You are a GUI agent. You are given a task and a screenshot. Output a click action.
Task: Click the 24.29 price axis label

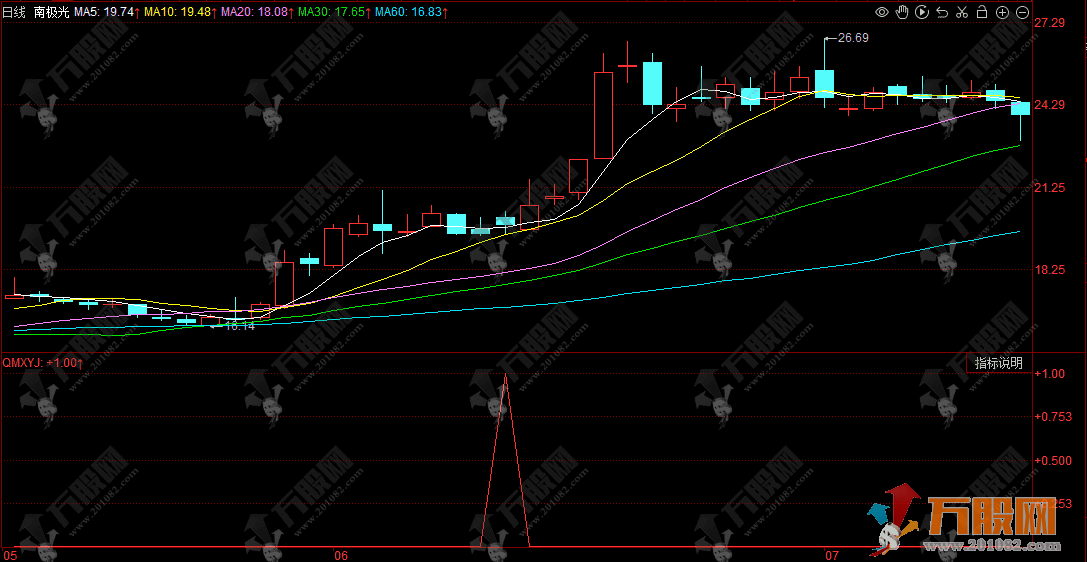(1050, 105)
